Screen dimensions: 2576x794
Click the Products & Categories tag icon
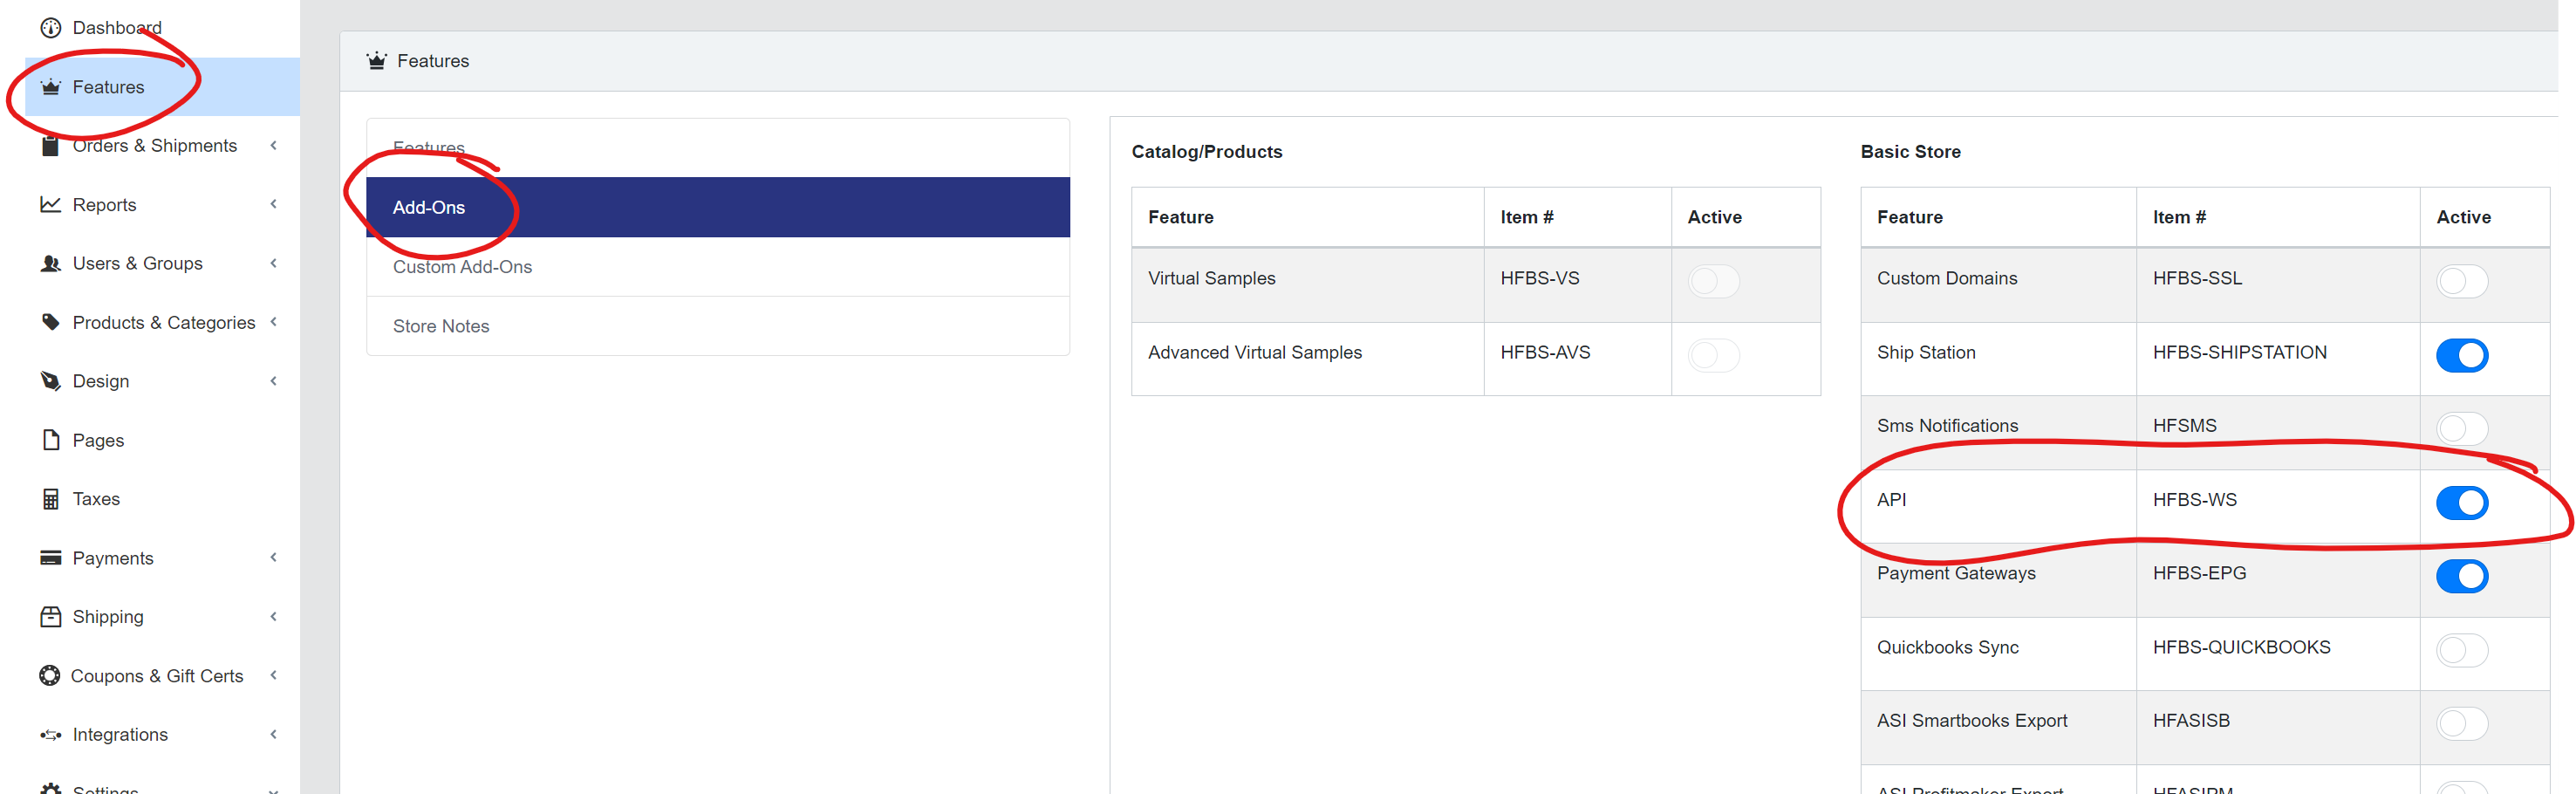pyautogui.click(x=50, y=322)
